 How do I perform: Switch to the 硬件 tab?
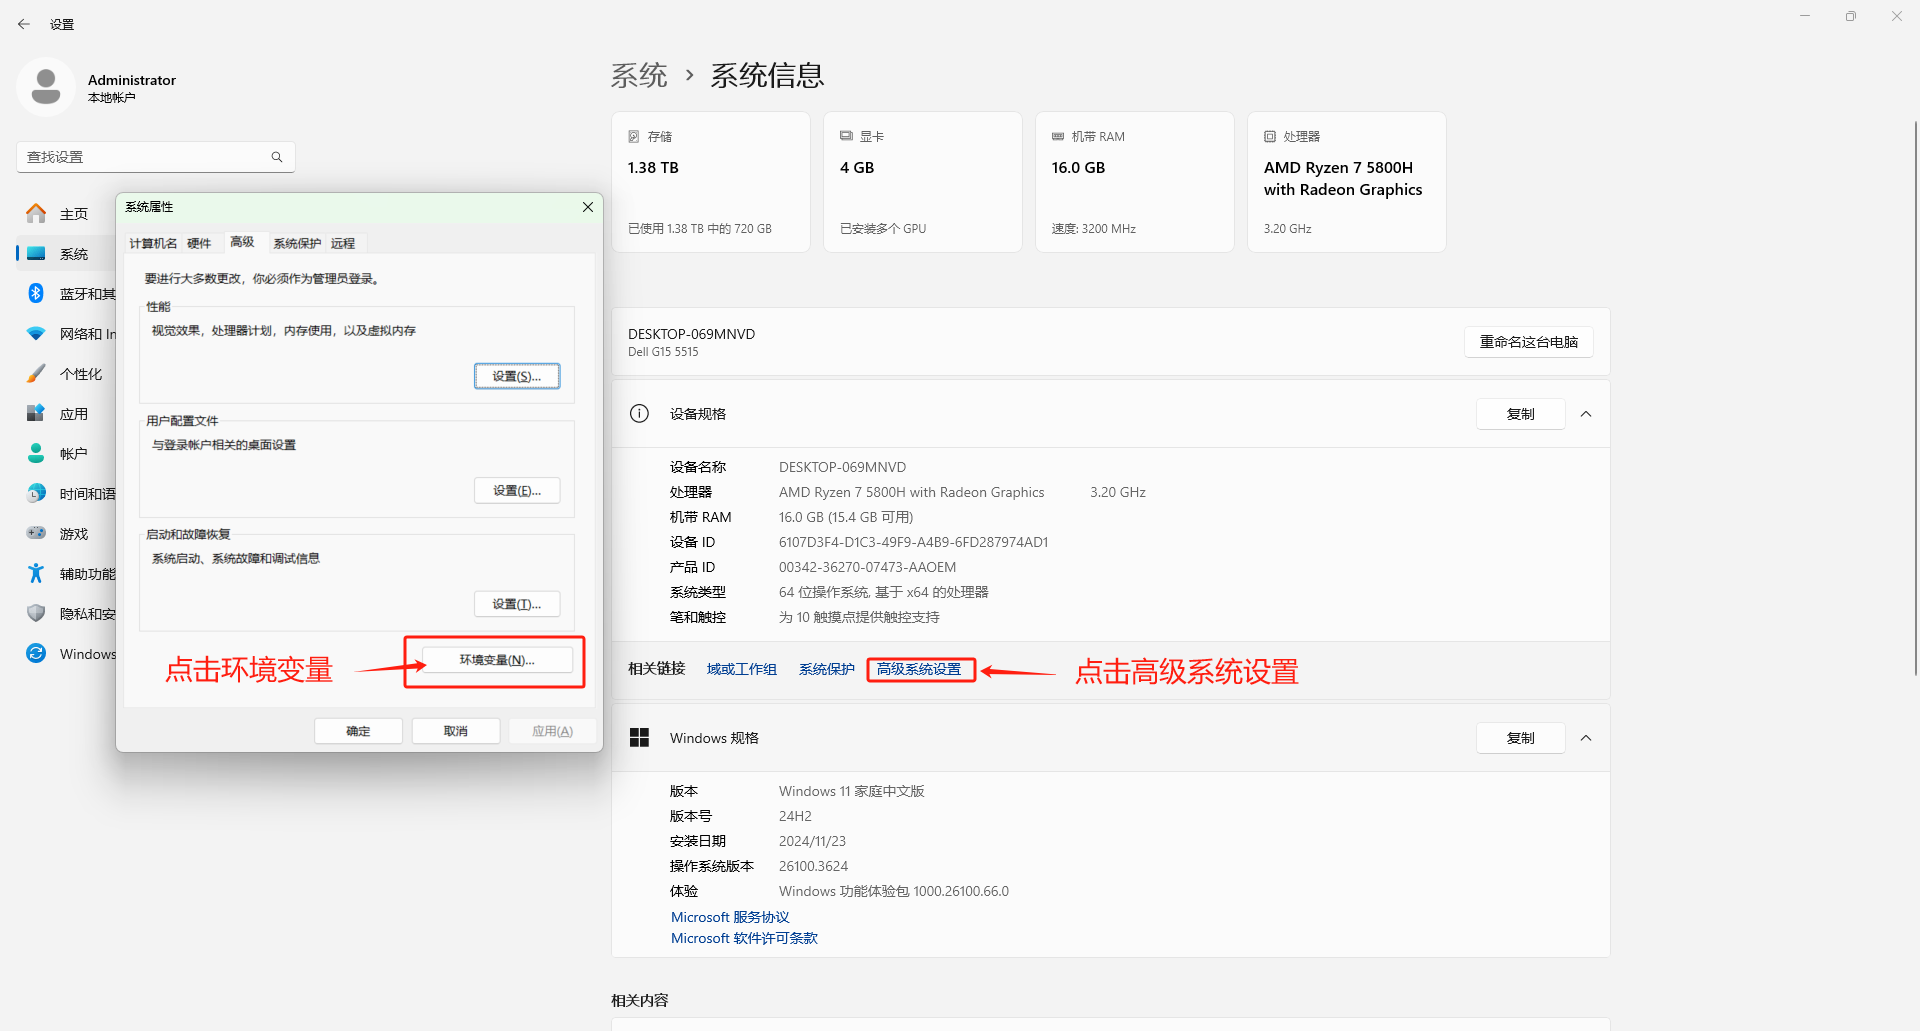tap(199, 243)
